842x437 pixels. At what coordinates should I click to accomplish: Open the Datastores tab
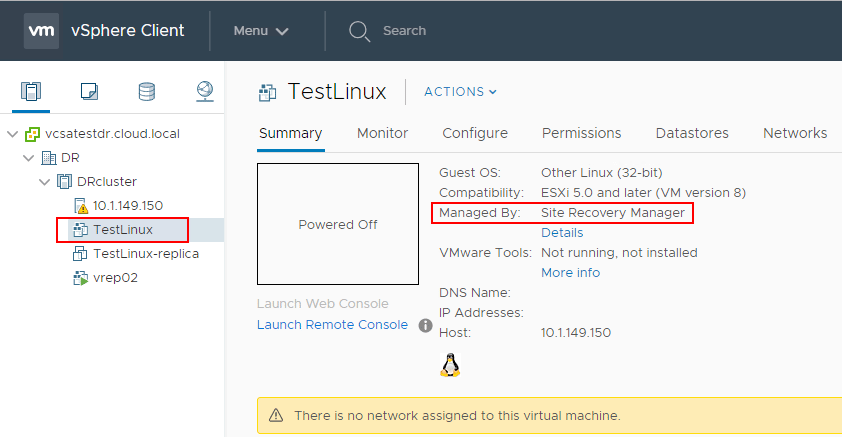click(692, 133)
